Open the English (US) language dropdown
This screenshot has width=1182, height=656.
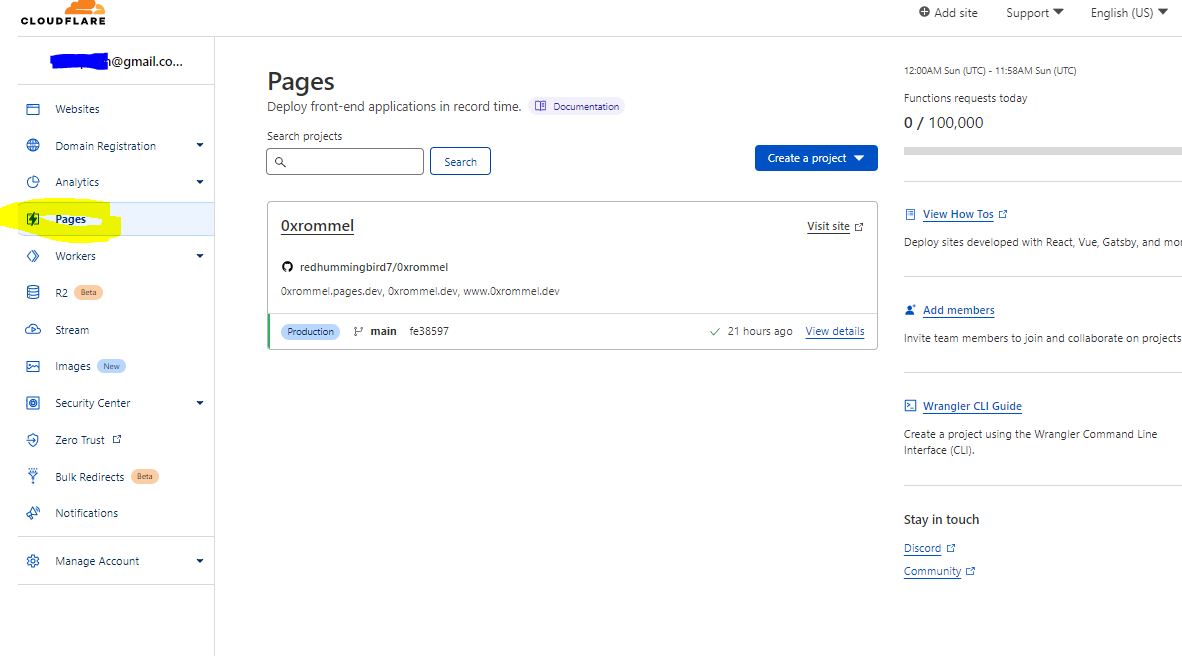coord(1128,13)
